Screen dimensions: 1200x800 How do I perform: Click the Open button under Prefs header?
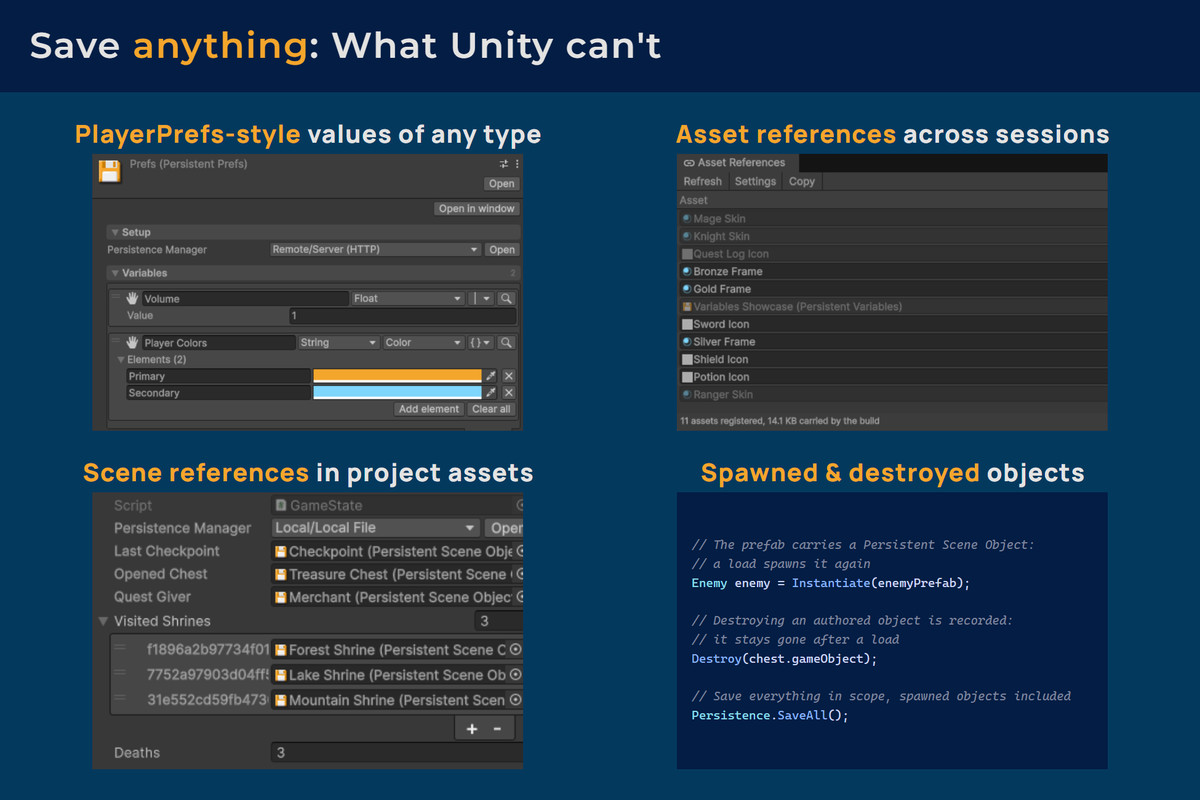click(502, 184)
